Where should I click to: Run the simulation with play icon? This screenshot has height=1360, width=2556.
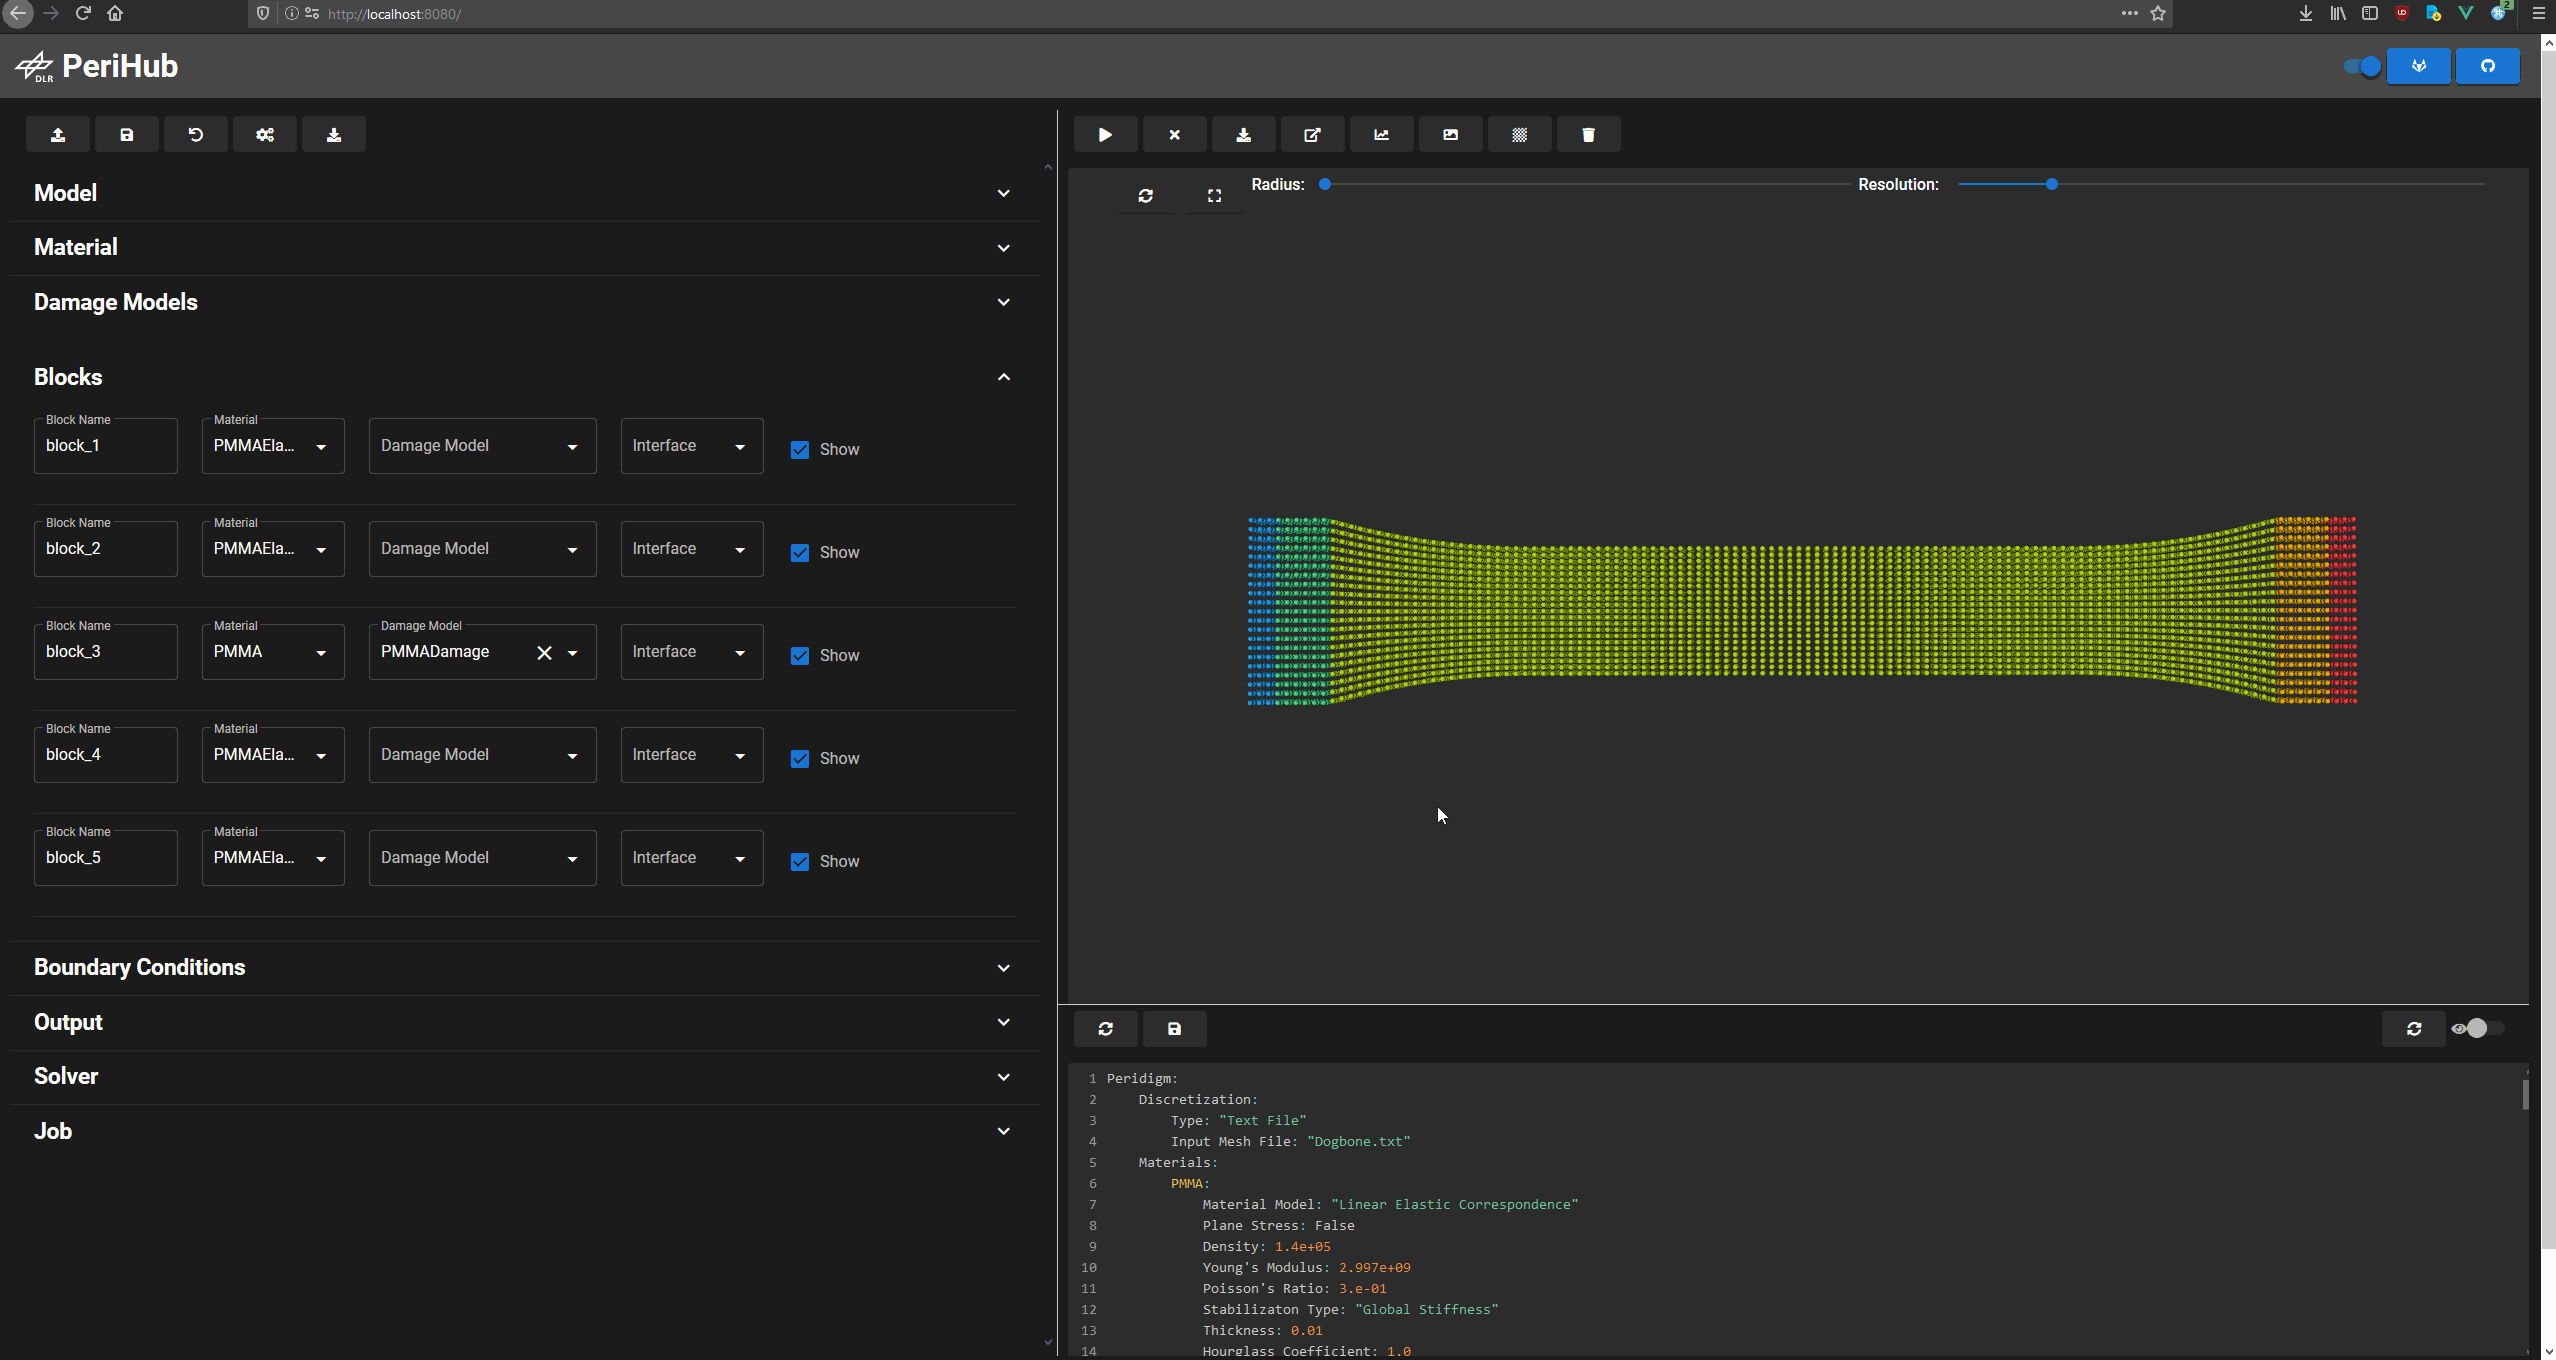click(1106, 135)
